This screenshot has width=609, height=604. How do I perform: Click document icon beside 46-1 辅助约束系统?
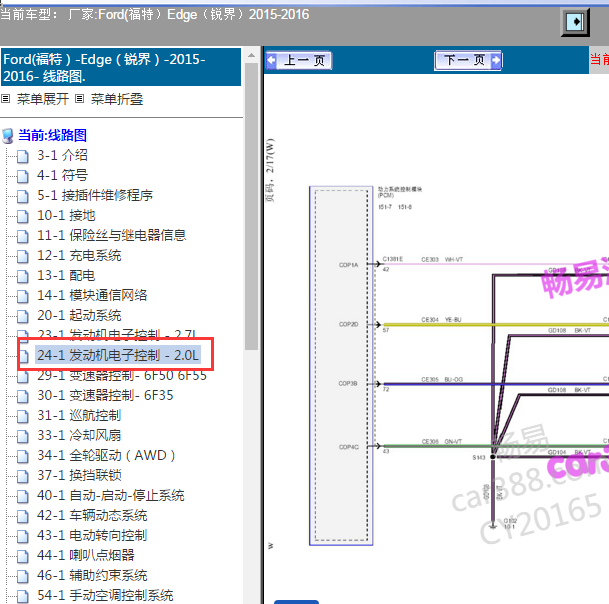point(23,576)
